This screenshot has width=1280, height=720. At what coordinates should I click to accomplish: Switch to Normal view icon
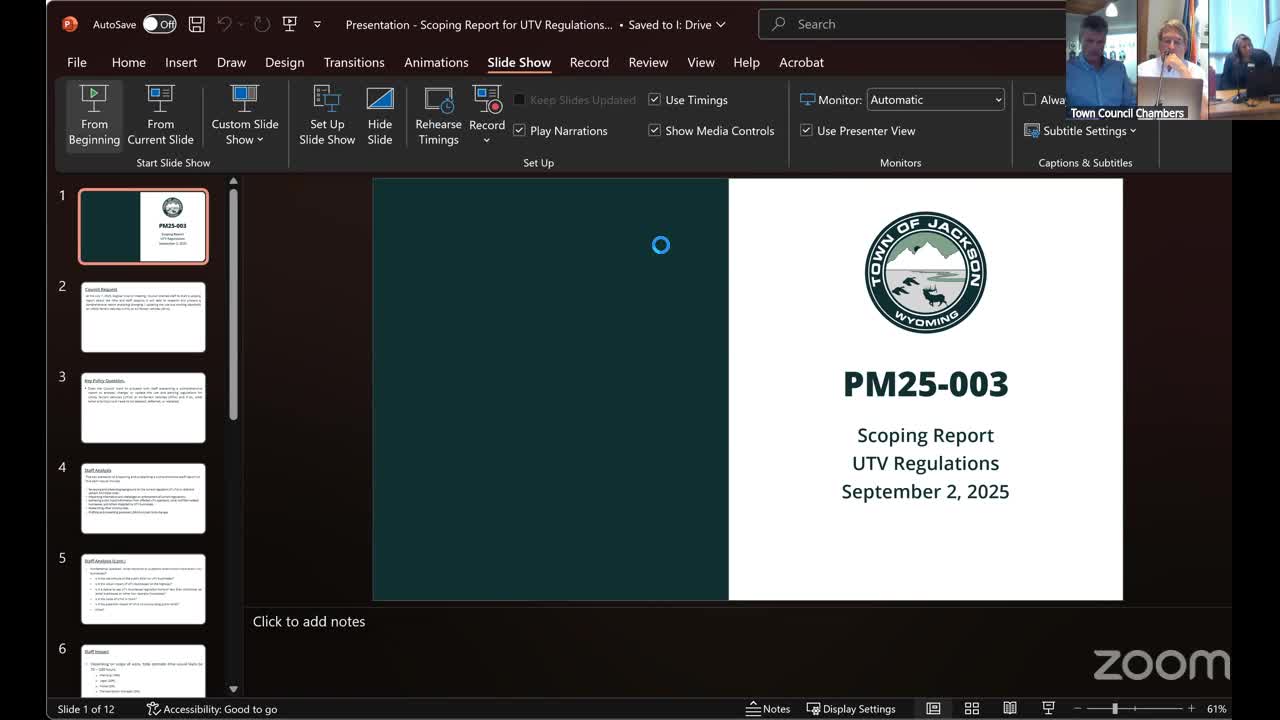(x=933, y=709)
